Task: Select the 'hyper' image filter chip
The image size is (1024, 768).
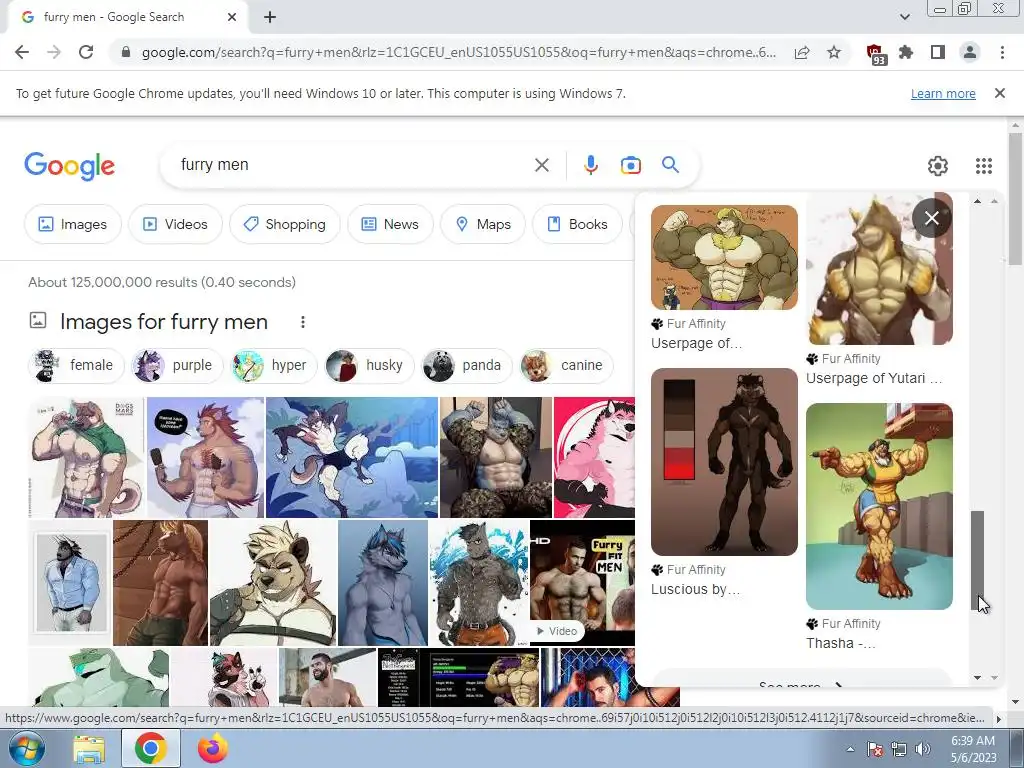Action: pyautogui.click(x=274, y=365)
